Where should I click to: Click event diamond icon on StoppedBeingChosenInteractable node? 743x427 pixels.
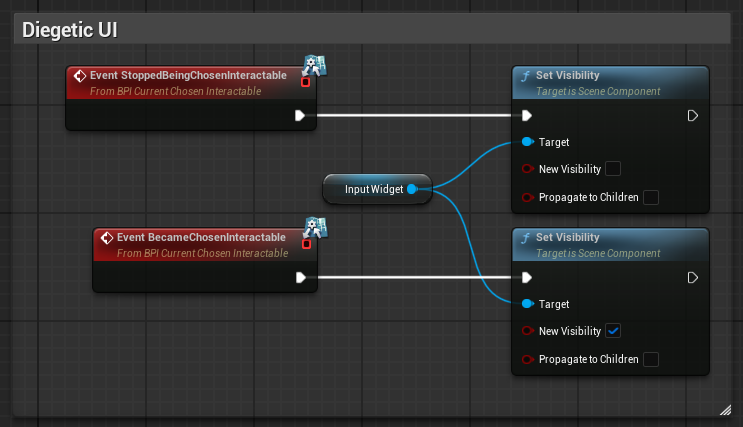tap(80, 75)
